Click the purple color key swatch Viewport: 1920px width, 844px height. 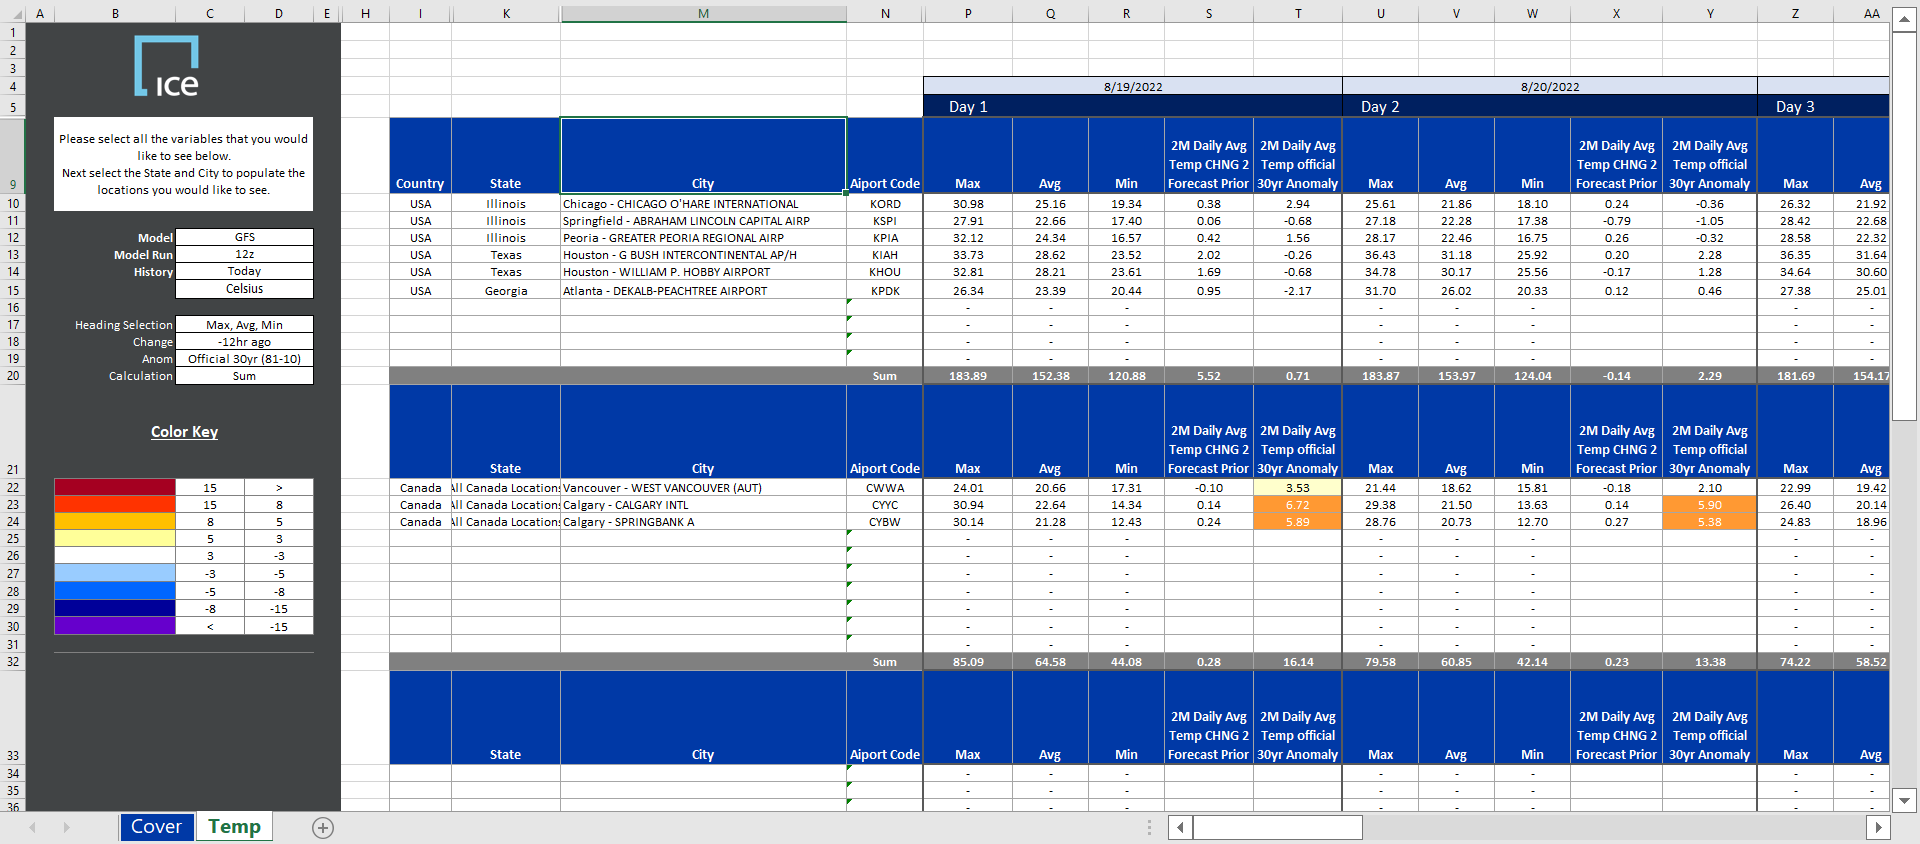coord(115,627)
